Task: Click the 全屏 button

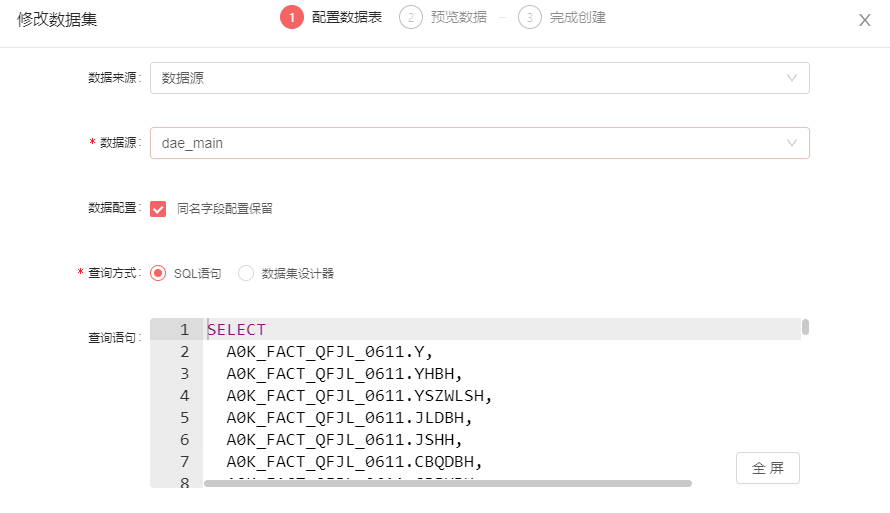Action: tap(767, 468)
